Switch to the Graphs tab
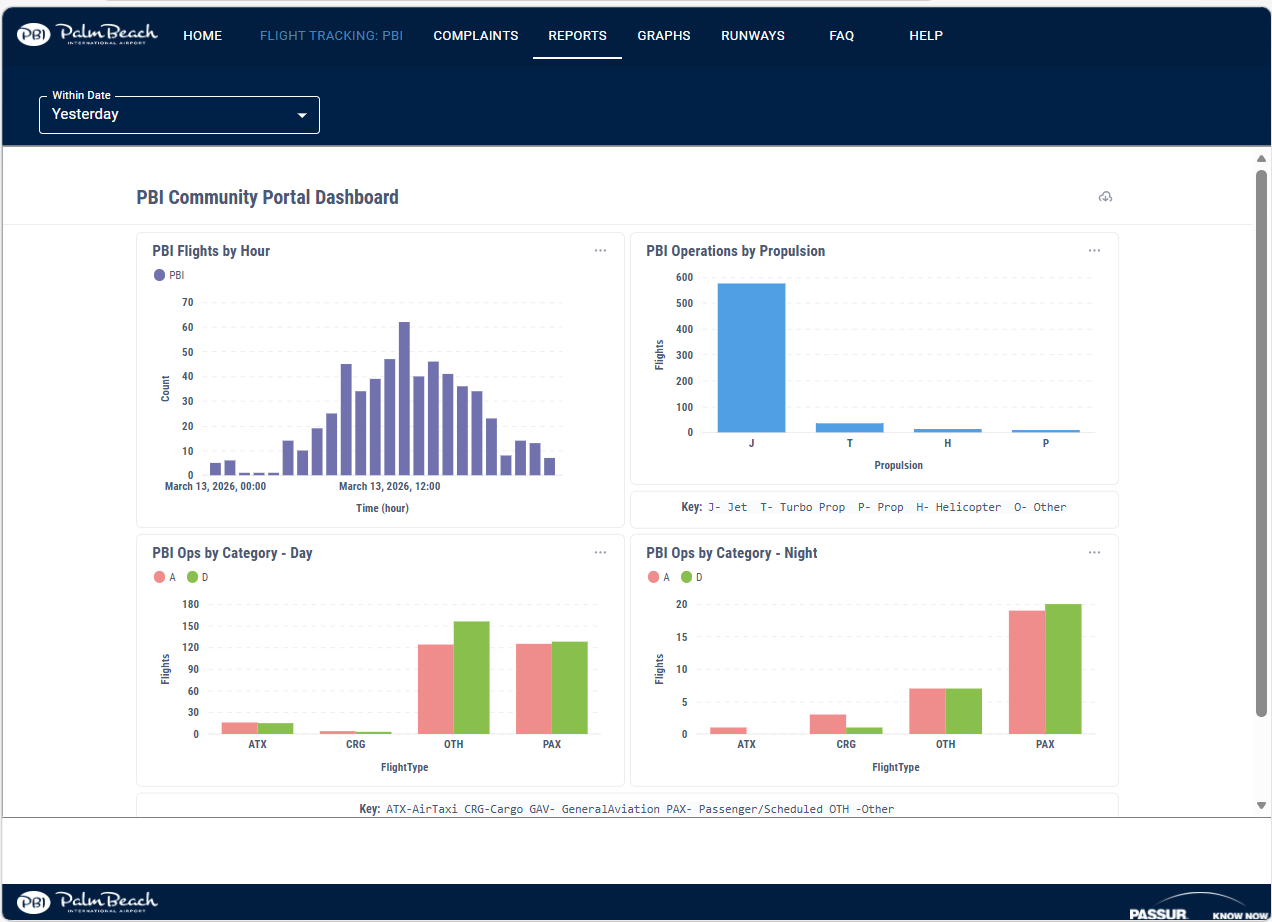 [664, 36]
